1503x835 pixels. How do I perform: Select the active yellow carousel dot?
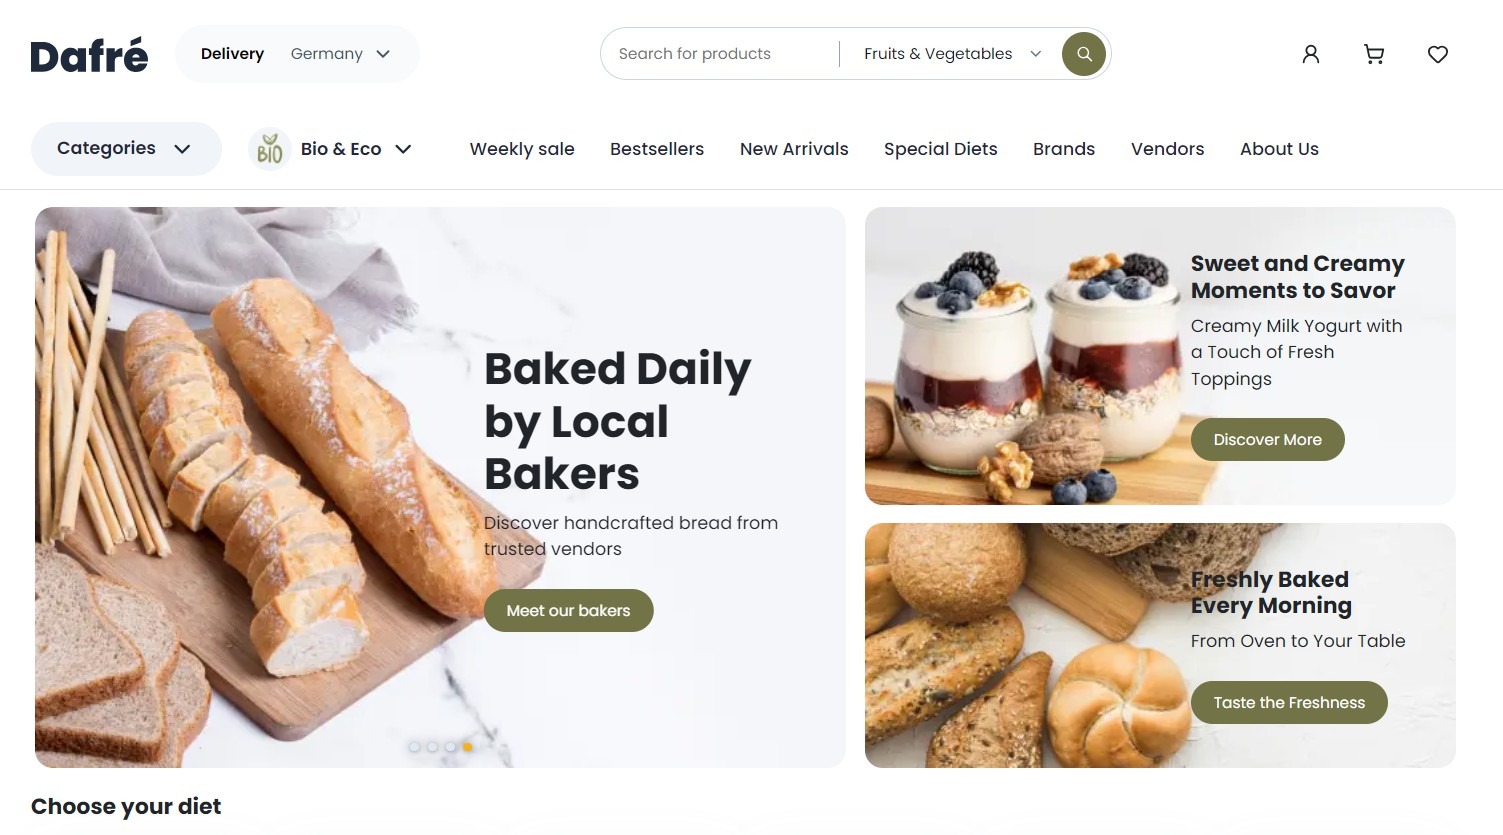pos(467,746)
